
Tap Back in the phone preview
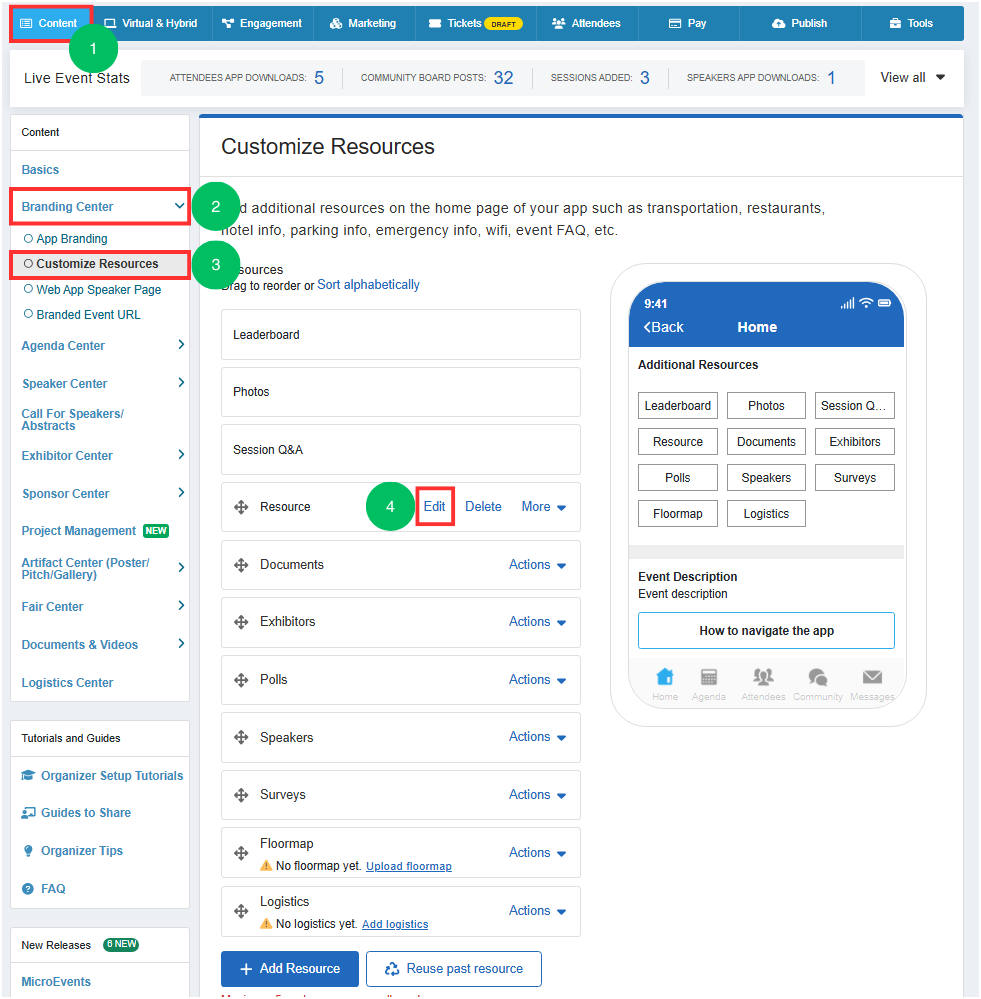coord(664,327)
